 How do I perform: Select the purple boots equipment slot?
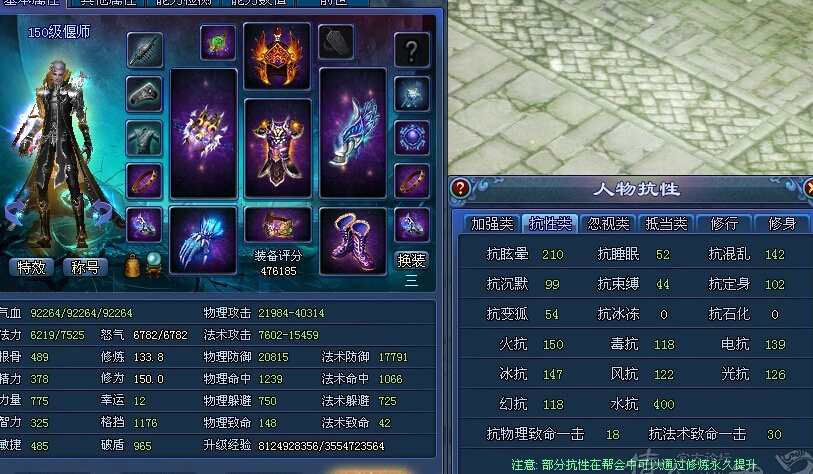point(353,240)
